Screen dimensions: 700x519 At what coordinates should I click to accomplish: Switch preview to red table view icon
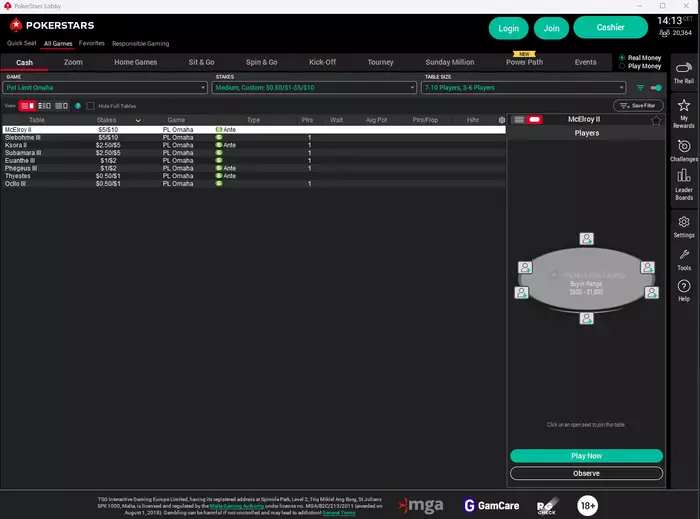[x=534, y=120]
